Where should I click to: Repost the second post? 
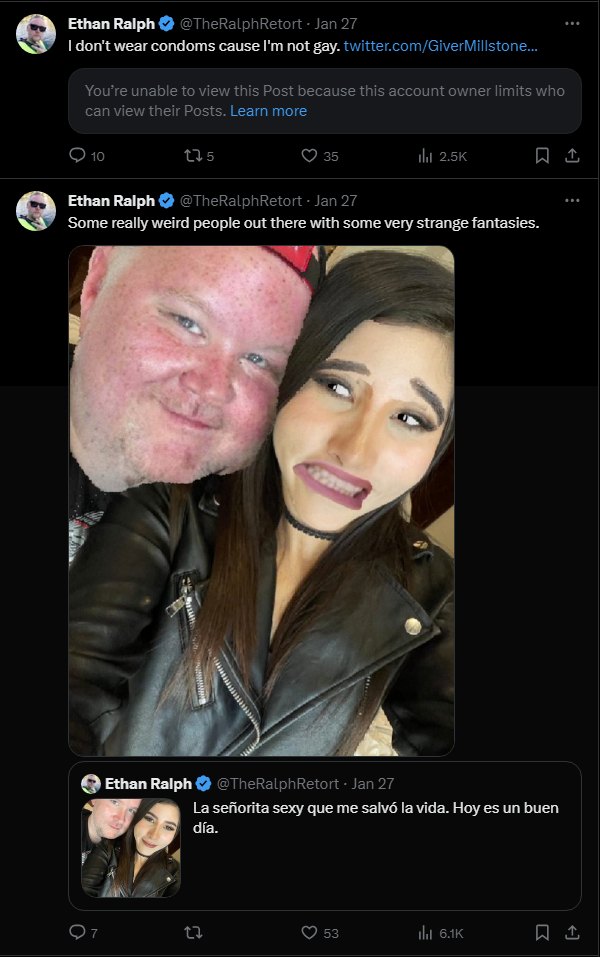[x=193, y=932]
